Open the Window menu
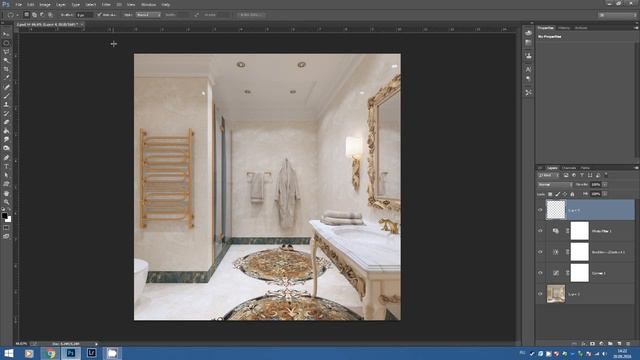The height and width of the screenshot is (360, 640). click(148, 4)
